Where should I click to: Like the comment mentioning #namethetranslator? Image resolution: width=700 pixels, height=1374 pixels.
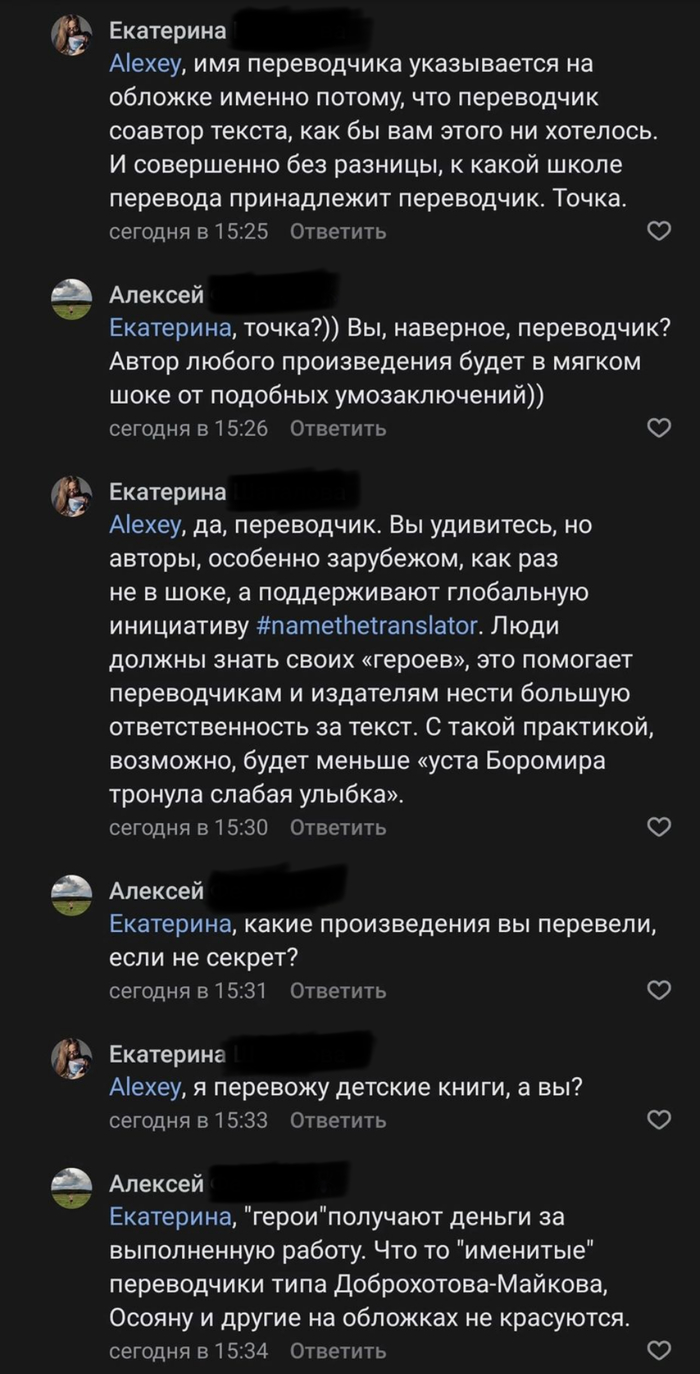[x=659, y=827]
